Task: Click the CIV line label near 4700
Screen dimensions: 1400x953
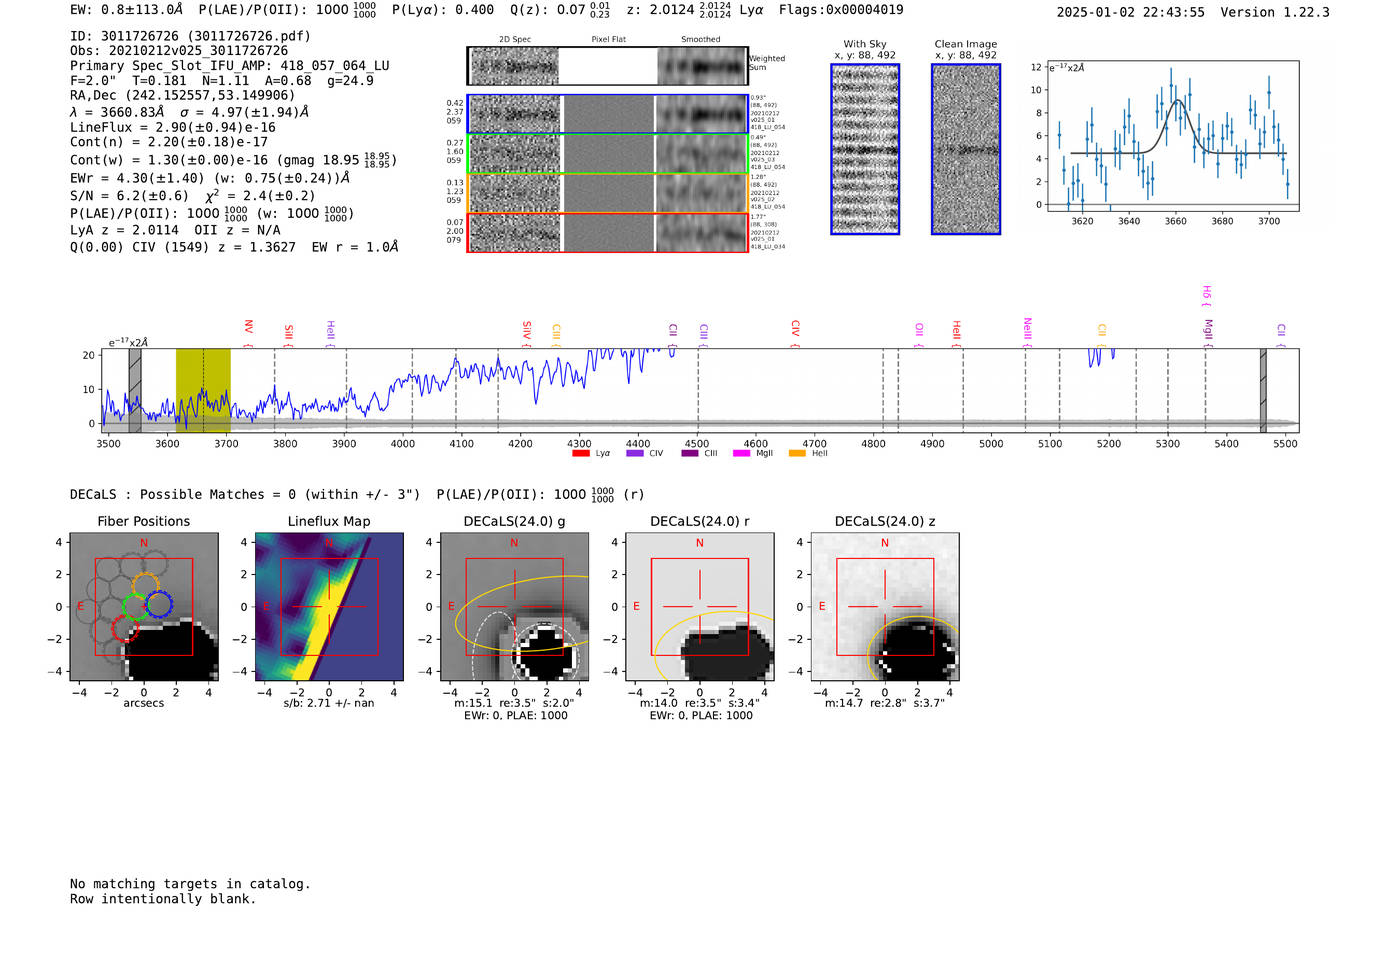Action: click(x=795, y=330)
